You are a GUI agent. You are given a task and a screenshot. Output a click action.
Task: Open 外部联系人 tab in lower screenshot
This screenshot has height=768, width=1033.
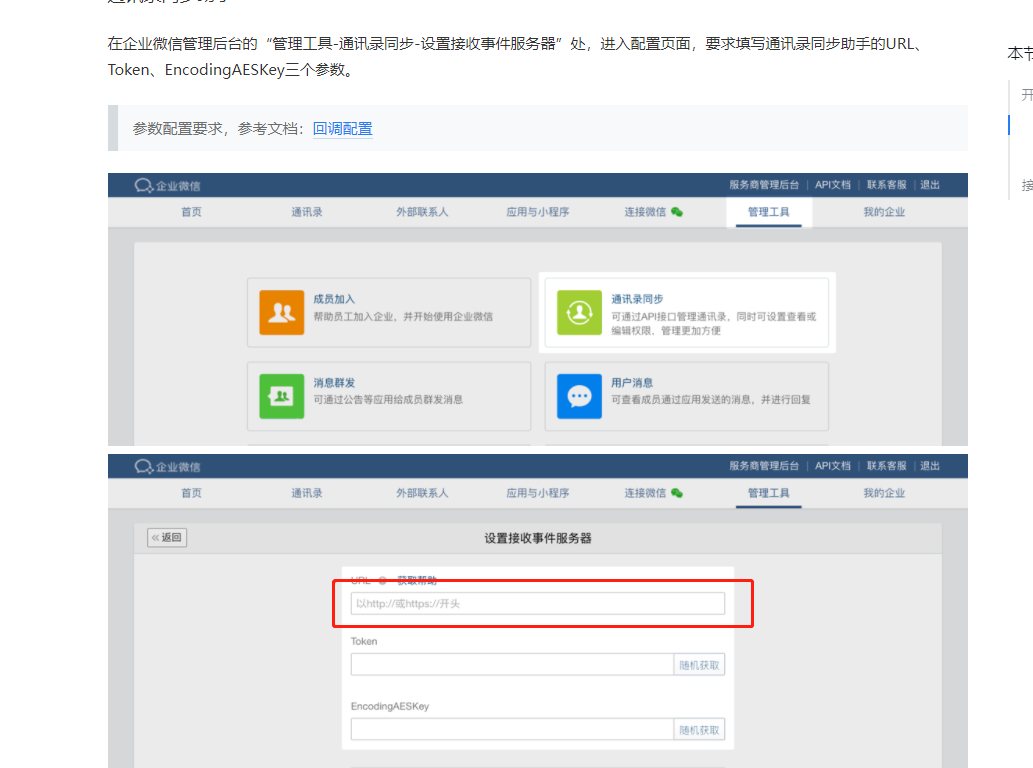(422, 493)
